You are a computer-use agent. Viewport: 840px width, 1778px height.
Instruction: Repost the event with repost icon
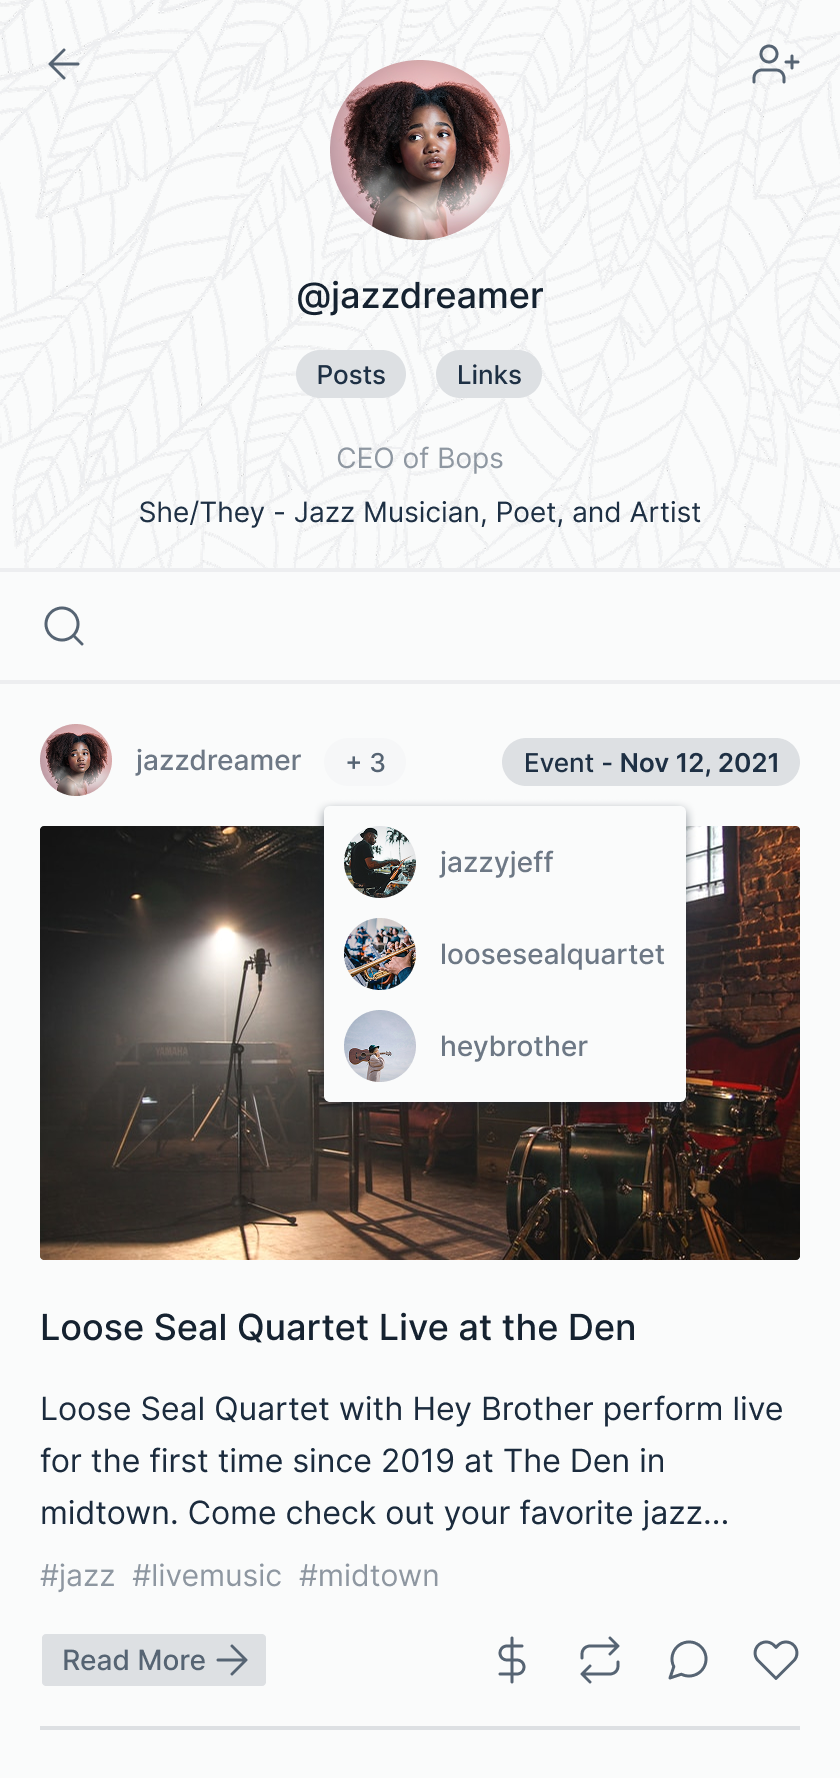click(x=600, y=1660)
